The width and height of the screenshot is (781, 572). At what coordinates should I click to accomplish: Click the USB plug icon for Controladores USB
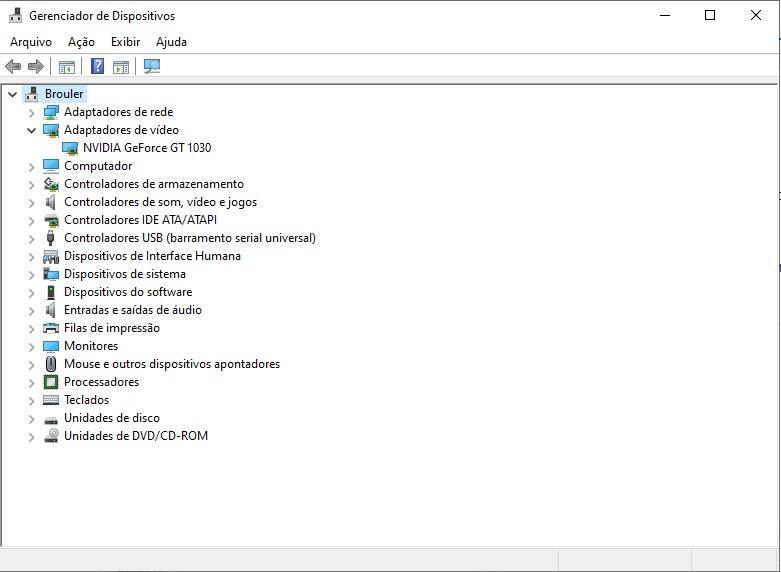click(x=50, y=238)
